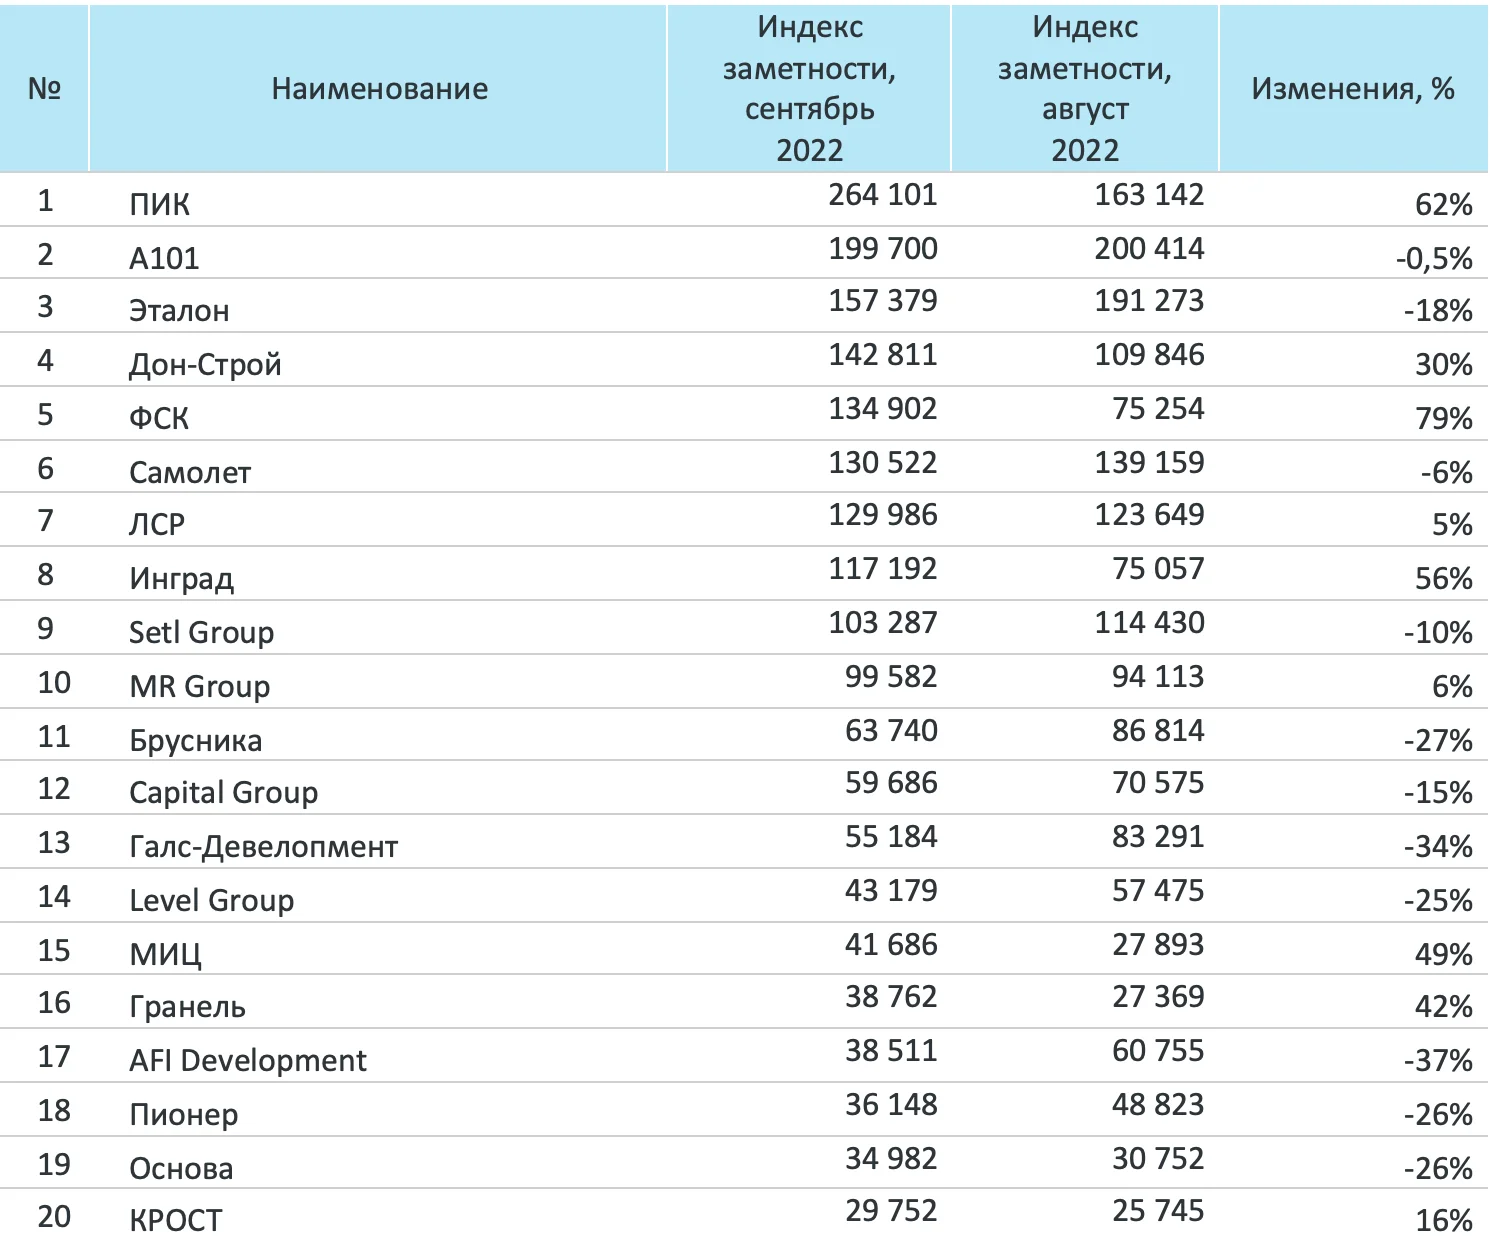Select ФСК's 79% change value
Viewport: 1490px width, 1248px height.
click(x=1443, y=418)
